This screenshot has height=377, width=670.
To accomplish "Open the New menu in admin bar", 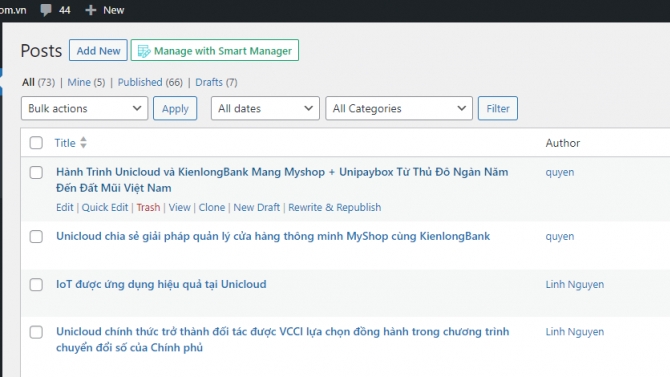I will click(x=105, y=10).
